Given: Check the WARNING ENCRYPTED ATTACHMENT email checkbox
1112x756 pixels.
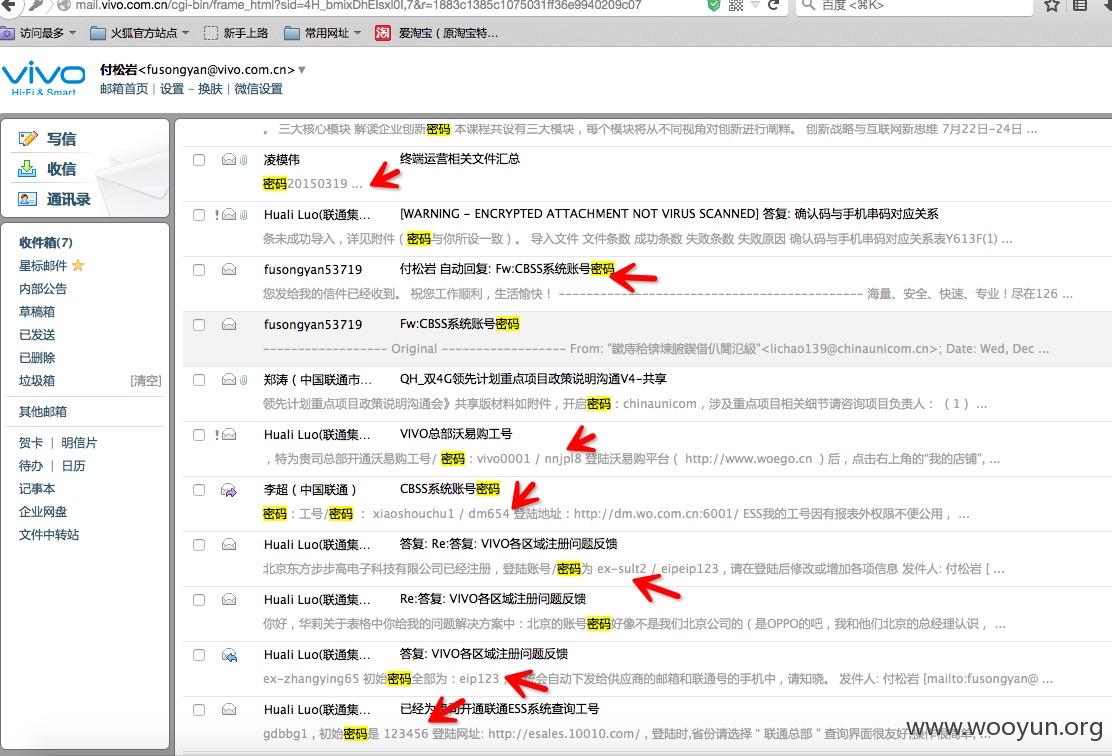Looking at the screenshot, I should (199, 214).
